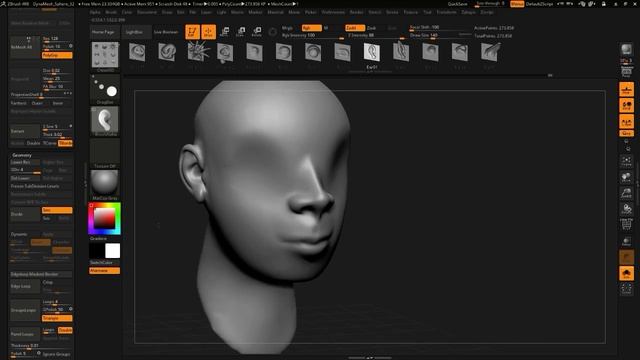Viewport: 640px width, 360px height.
Task: Click the Frame icon on right shelf
Action: (626, 161)
